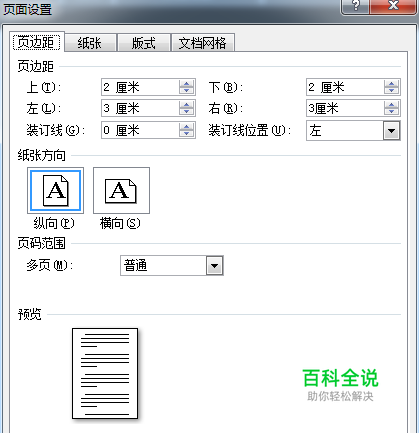The width and height of the screenshot is (419, 433).
Task: Click the 左(L) label
Action: 44,108
